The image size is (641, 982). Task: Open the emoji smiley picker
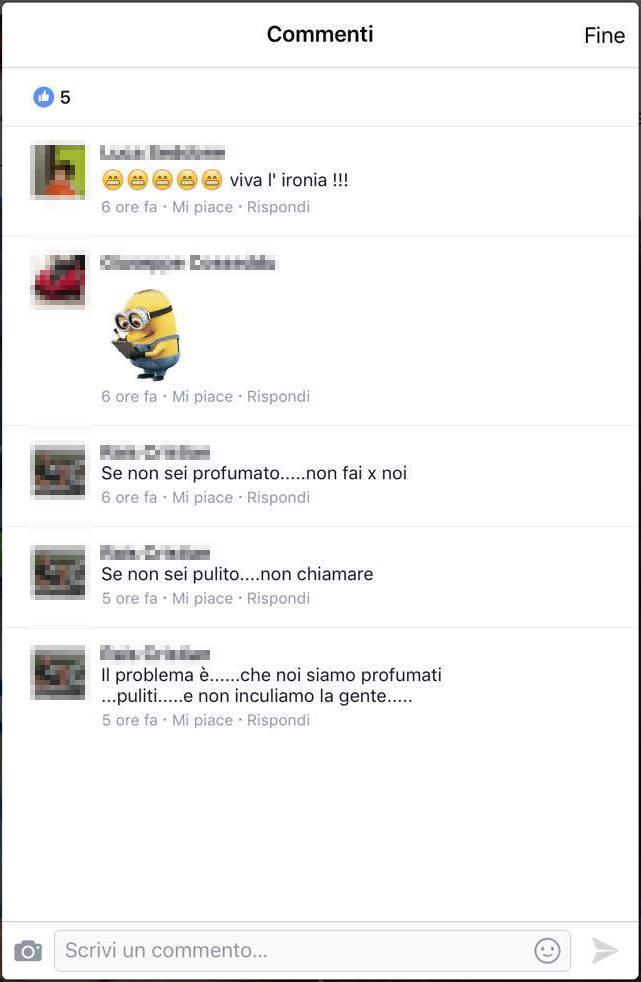(547, 950)
